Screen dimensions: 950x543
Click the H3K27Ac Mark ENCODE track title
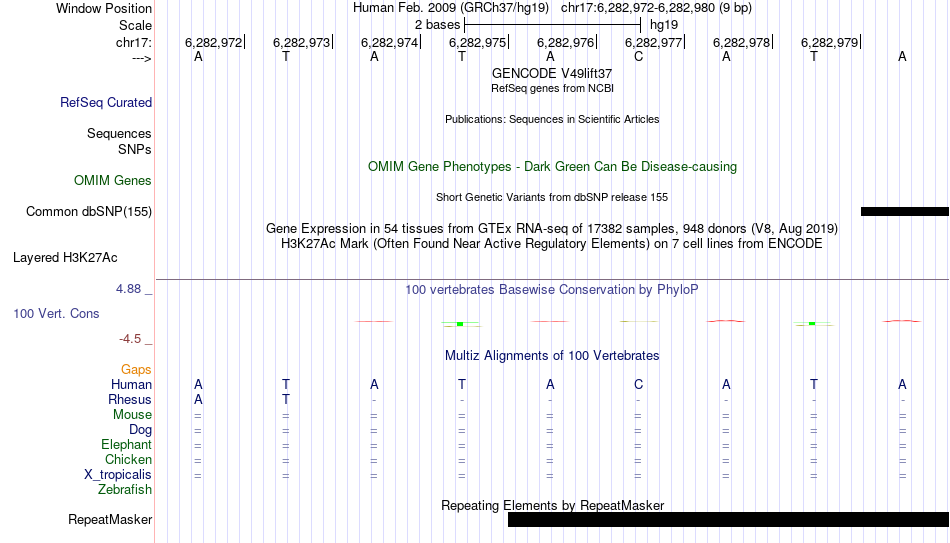pos(552,244)
